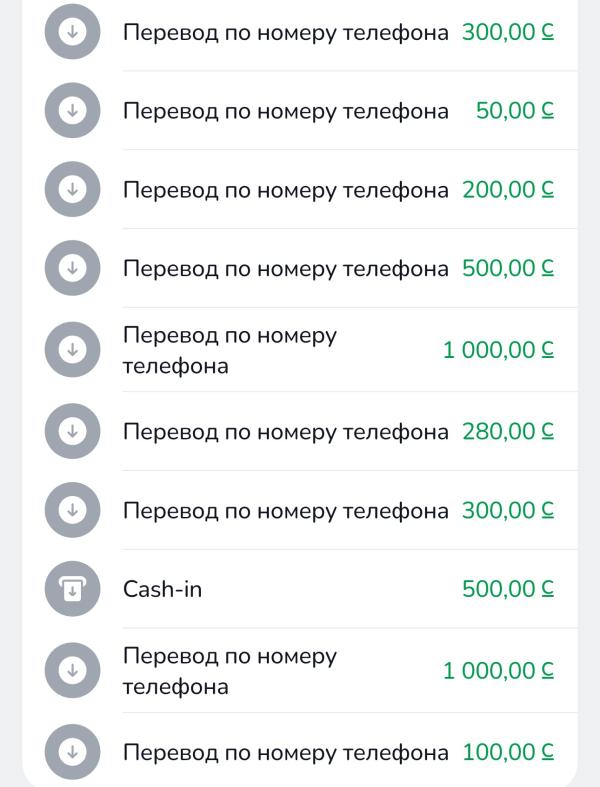View the phone transfer entry for 100,00
600x787 pixels.
point(285,752)
